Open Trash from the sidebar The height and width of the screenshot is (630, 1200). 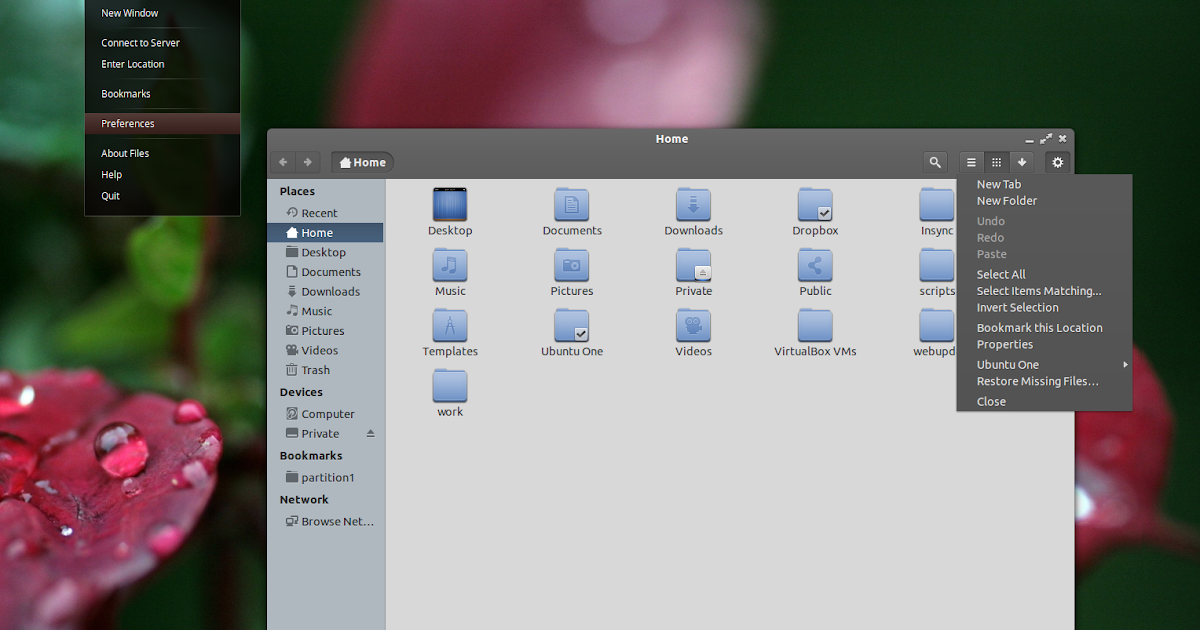pos(326,370)
